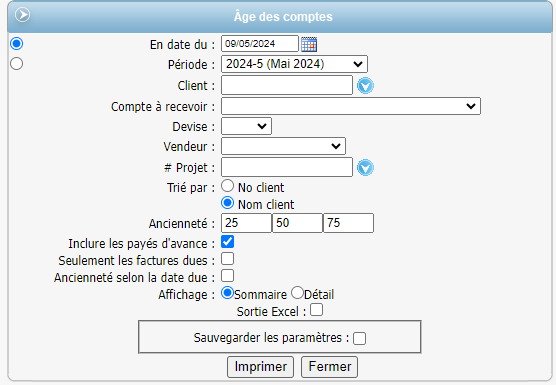This screenshot has width=556, height=385.
Task: Check 'Sauvegarder les paramètres'
Action: point(359,338)
